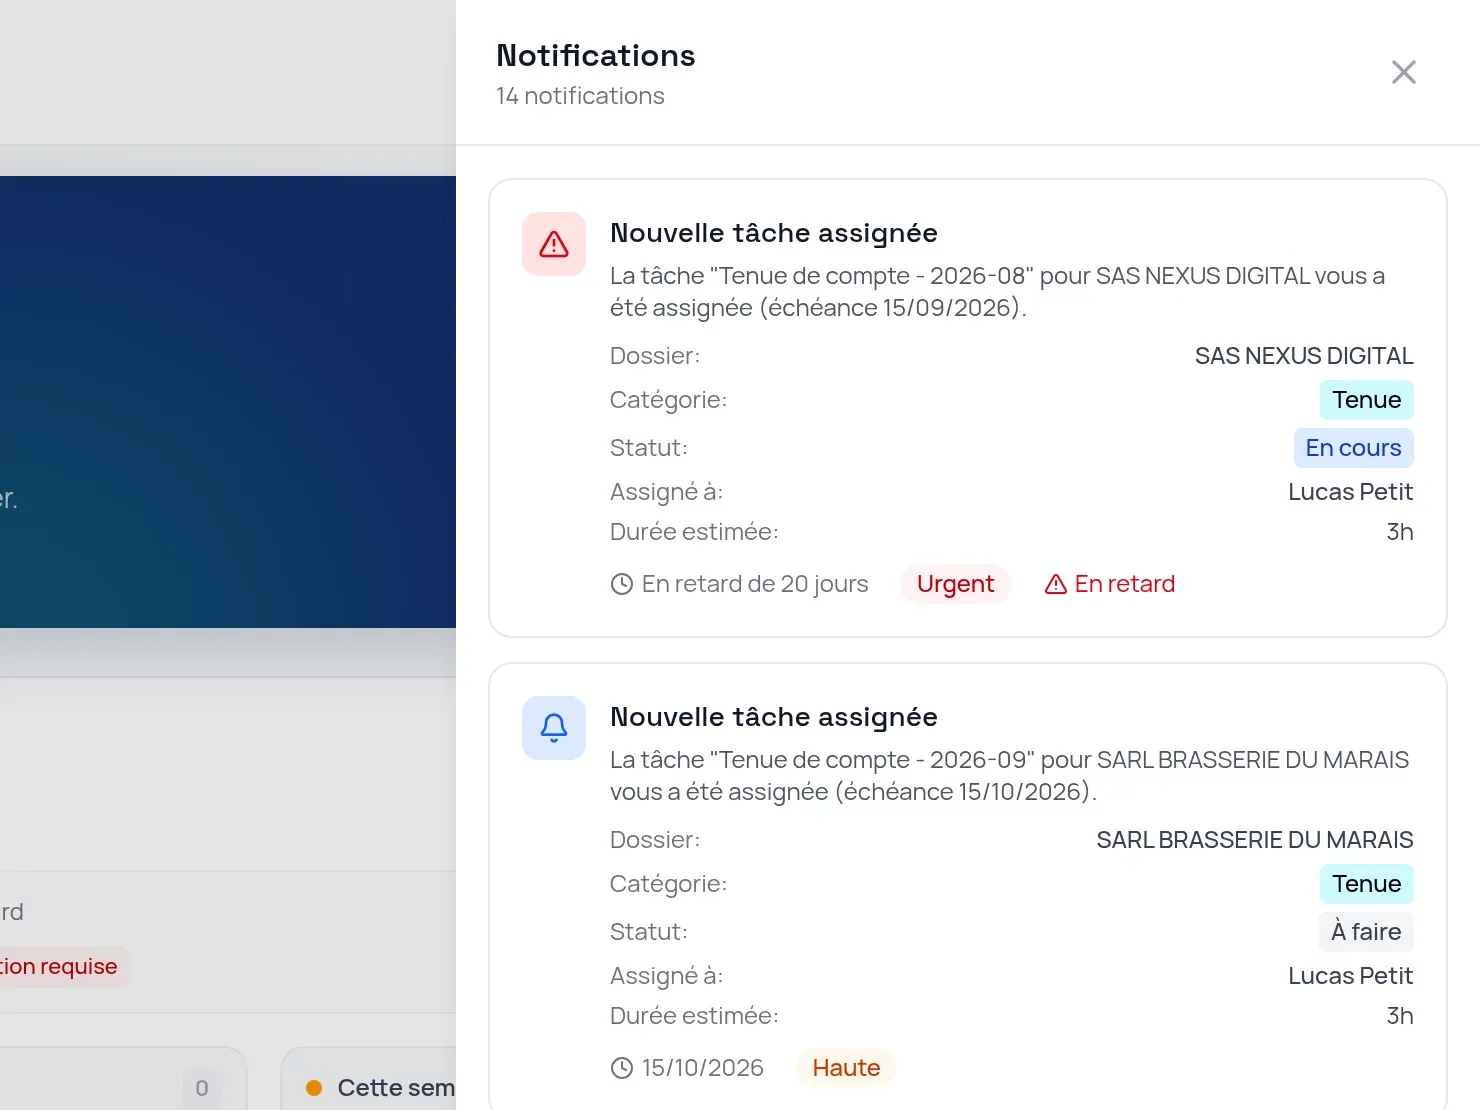
Task: Click 'Lucas Petit' in the SAS NEXUS DIGITAL card
Action: 1350,492
